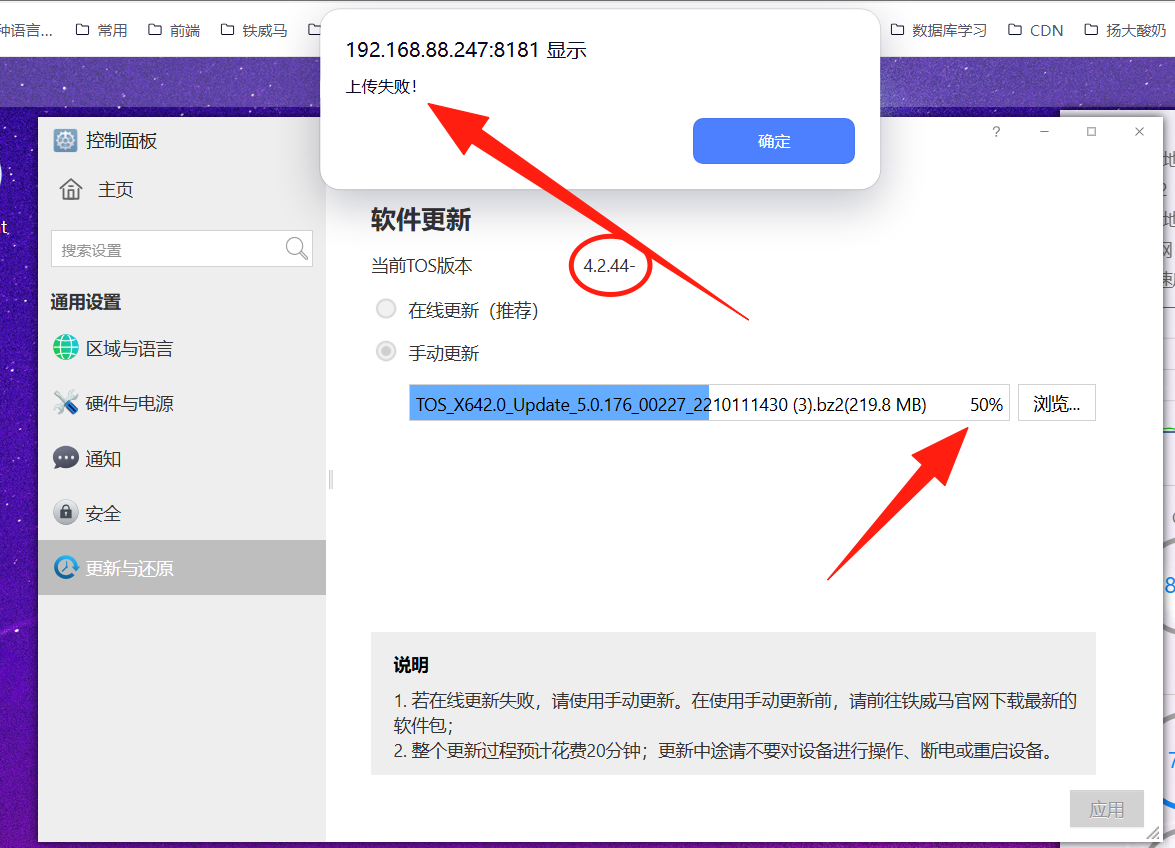The width and height of the screenshot is (1175, 848).
Task: Click Update & Restore clock icon
Action: [66, 567]
